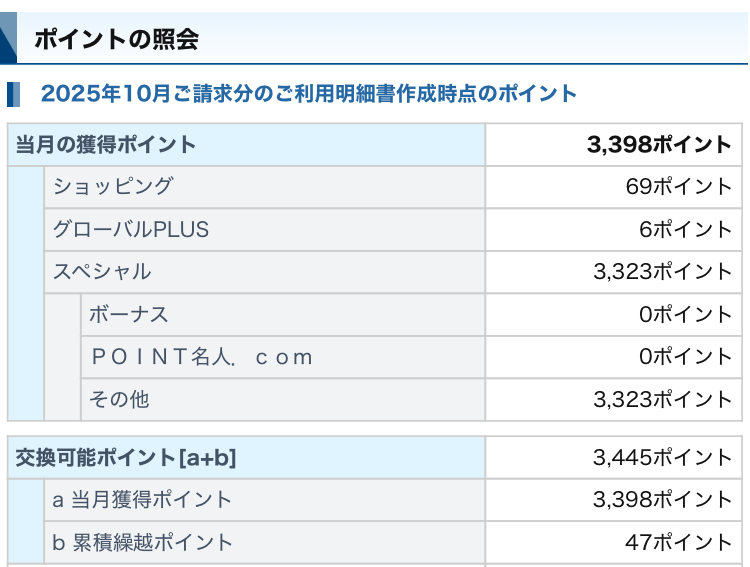Select the ショッピング row label
750x567 pixels.
click(x=112, y=186)
